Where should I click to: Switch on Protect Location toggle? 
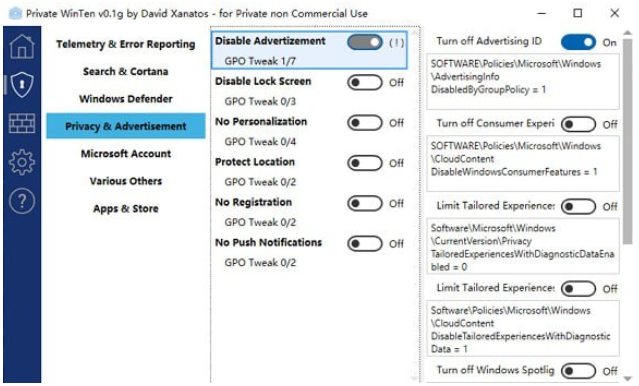pyautogui.click(x=365, y=163)
